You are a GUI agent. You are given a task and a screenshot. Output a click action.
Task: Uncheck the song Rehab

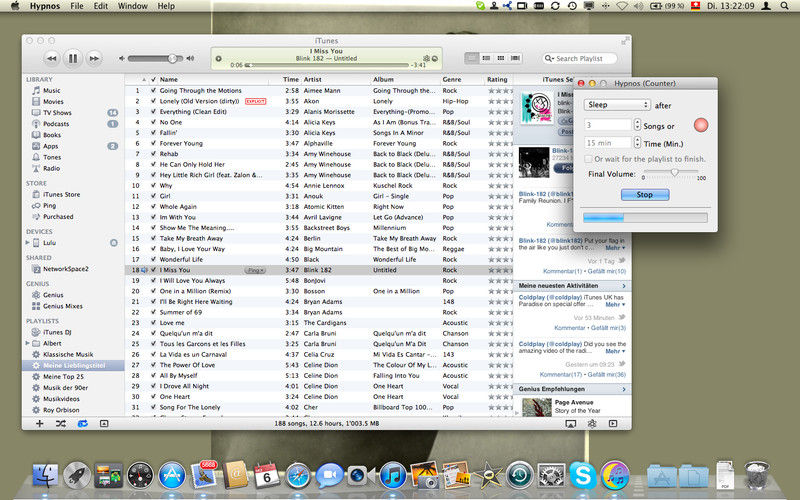[153, 154]
